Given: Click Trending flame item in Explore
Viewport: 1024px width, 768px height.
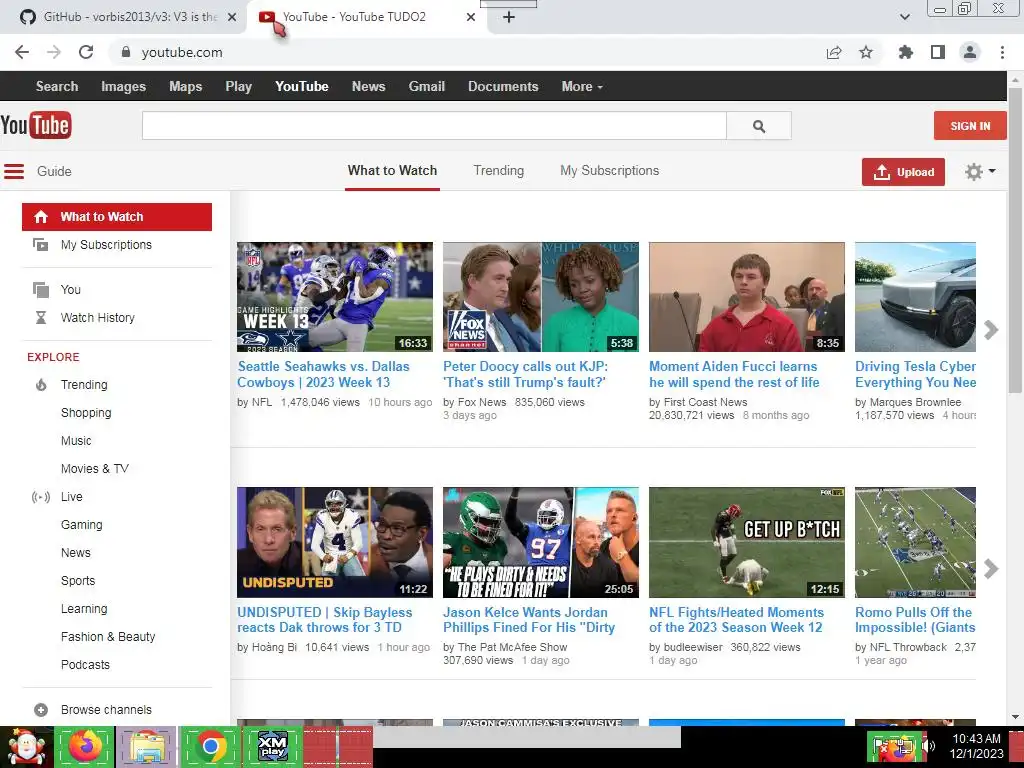Looking at the screenshot, I should pos(84,385).
